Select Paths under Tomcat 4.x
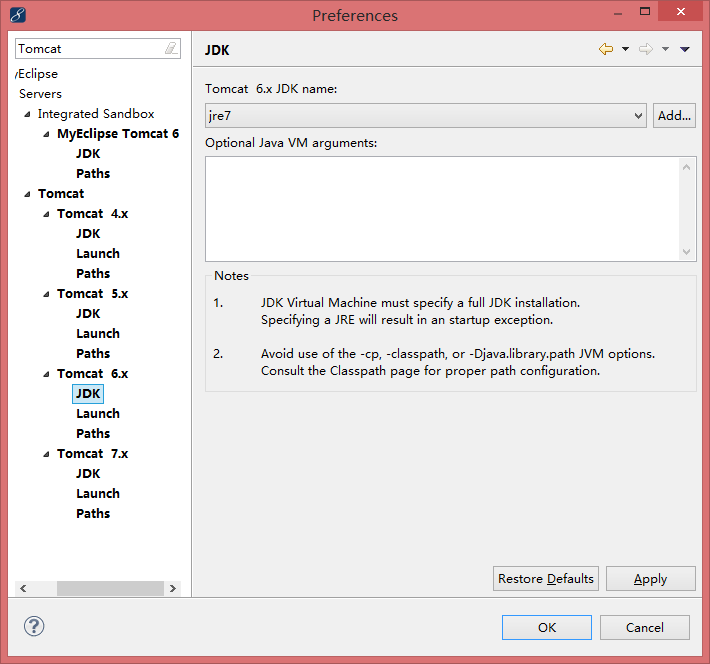Screen dimensions: 710x664 93,274
